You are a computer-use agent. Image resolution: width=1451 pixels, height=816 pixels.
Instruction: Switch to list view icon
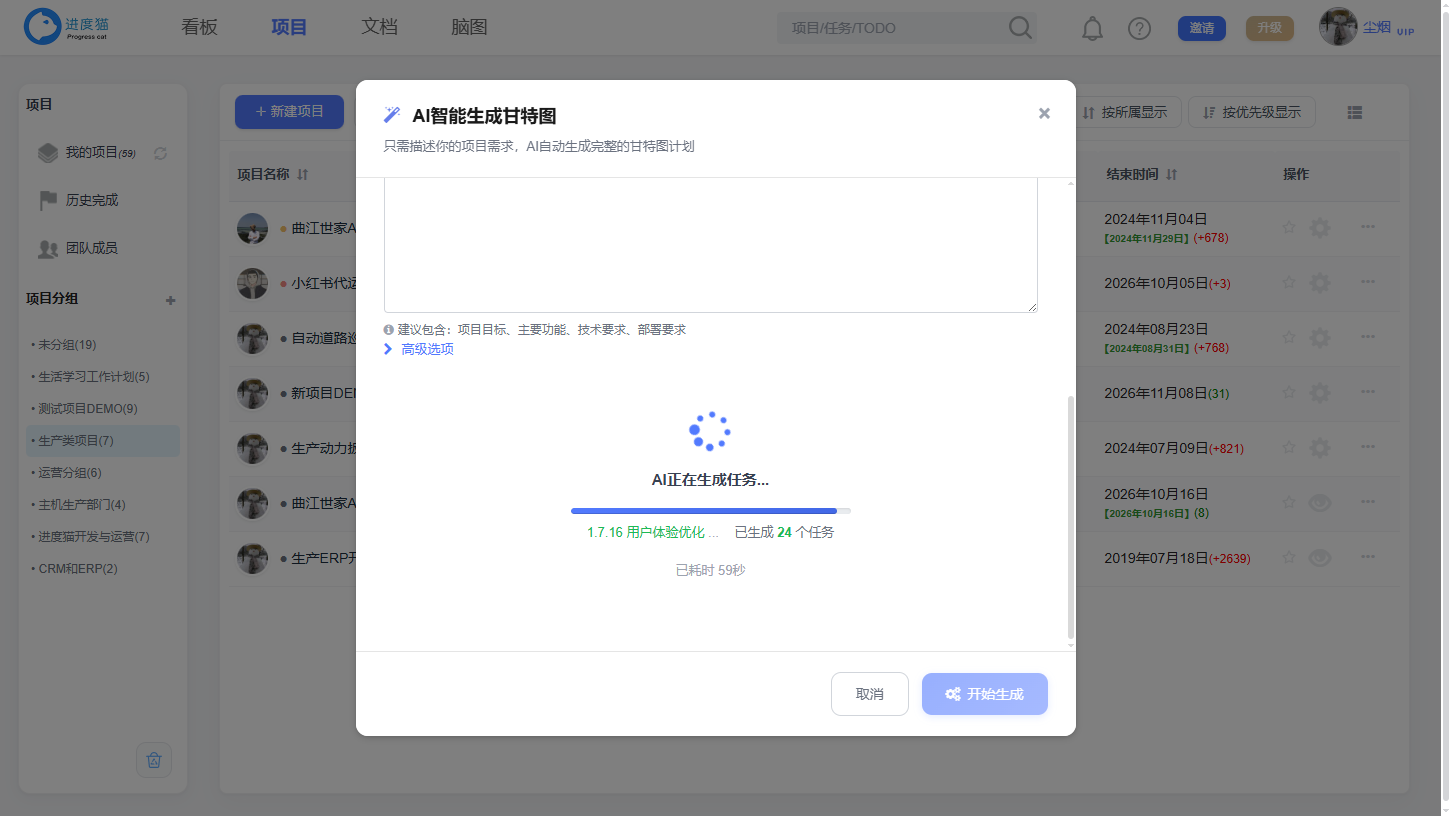[x=1355, y=113]
